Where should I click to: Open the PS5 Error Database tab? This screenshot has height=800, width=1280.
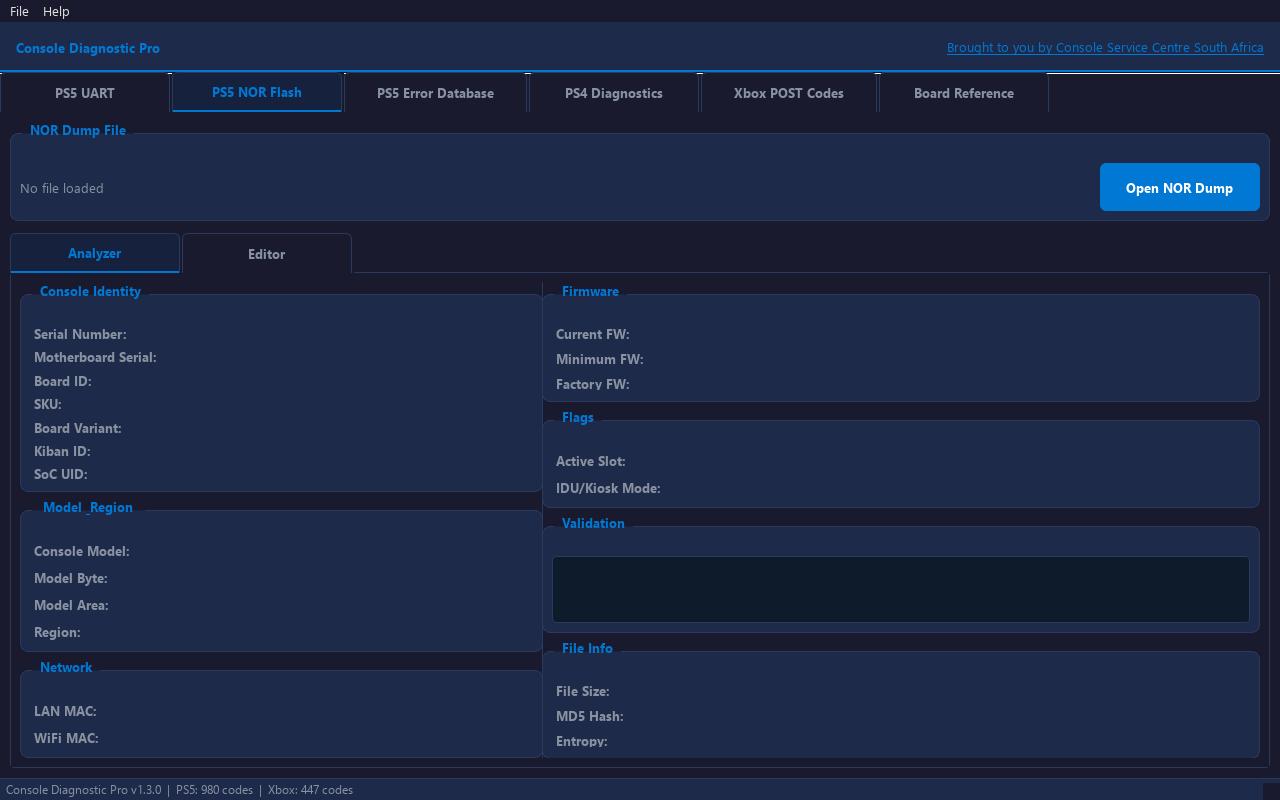435,93
